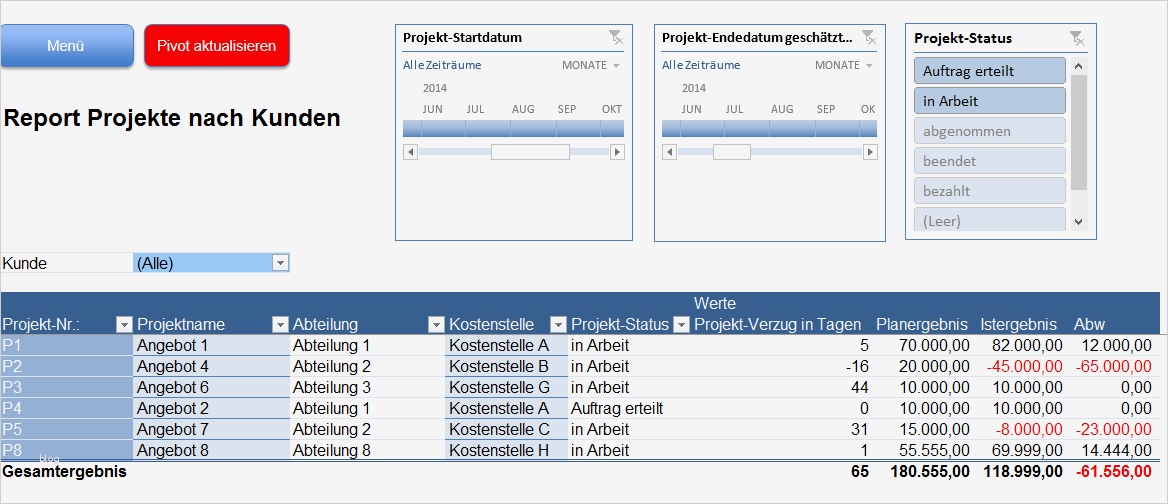
Task: Click right scroll arrow of Startdatum timeline
Action: (617, 152)
